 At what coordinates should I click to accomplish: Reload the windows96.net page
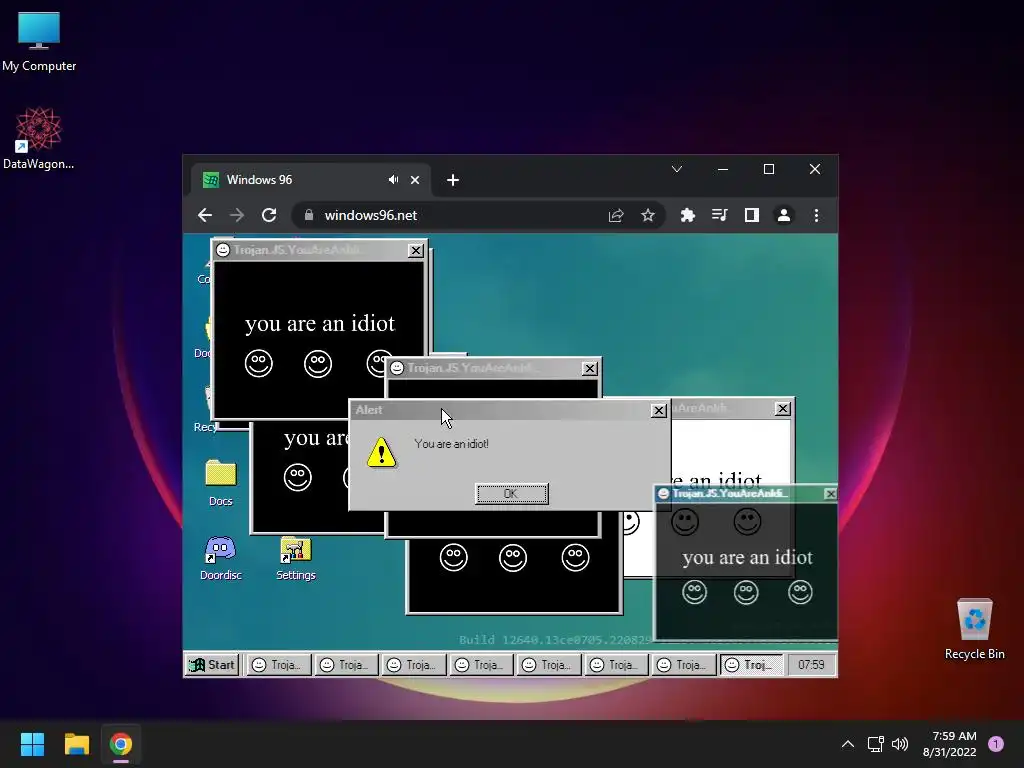[x=269, y=215]
